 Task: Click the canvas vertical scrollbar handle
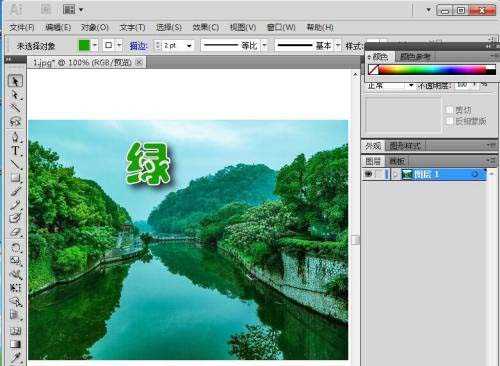pos(356,240)
